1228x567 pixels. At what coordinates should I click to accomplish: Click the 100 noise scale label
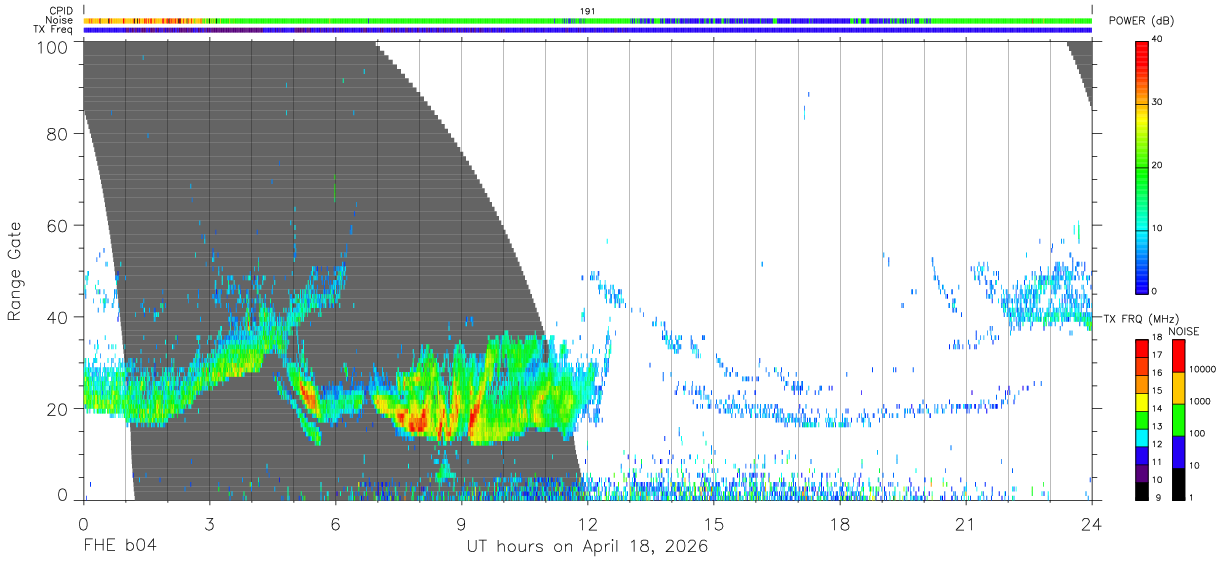1199,434
